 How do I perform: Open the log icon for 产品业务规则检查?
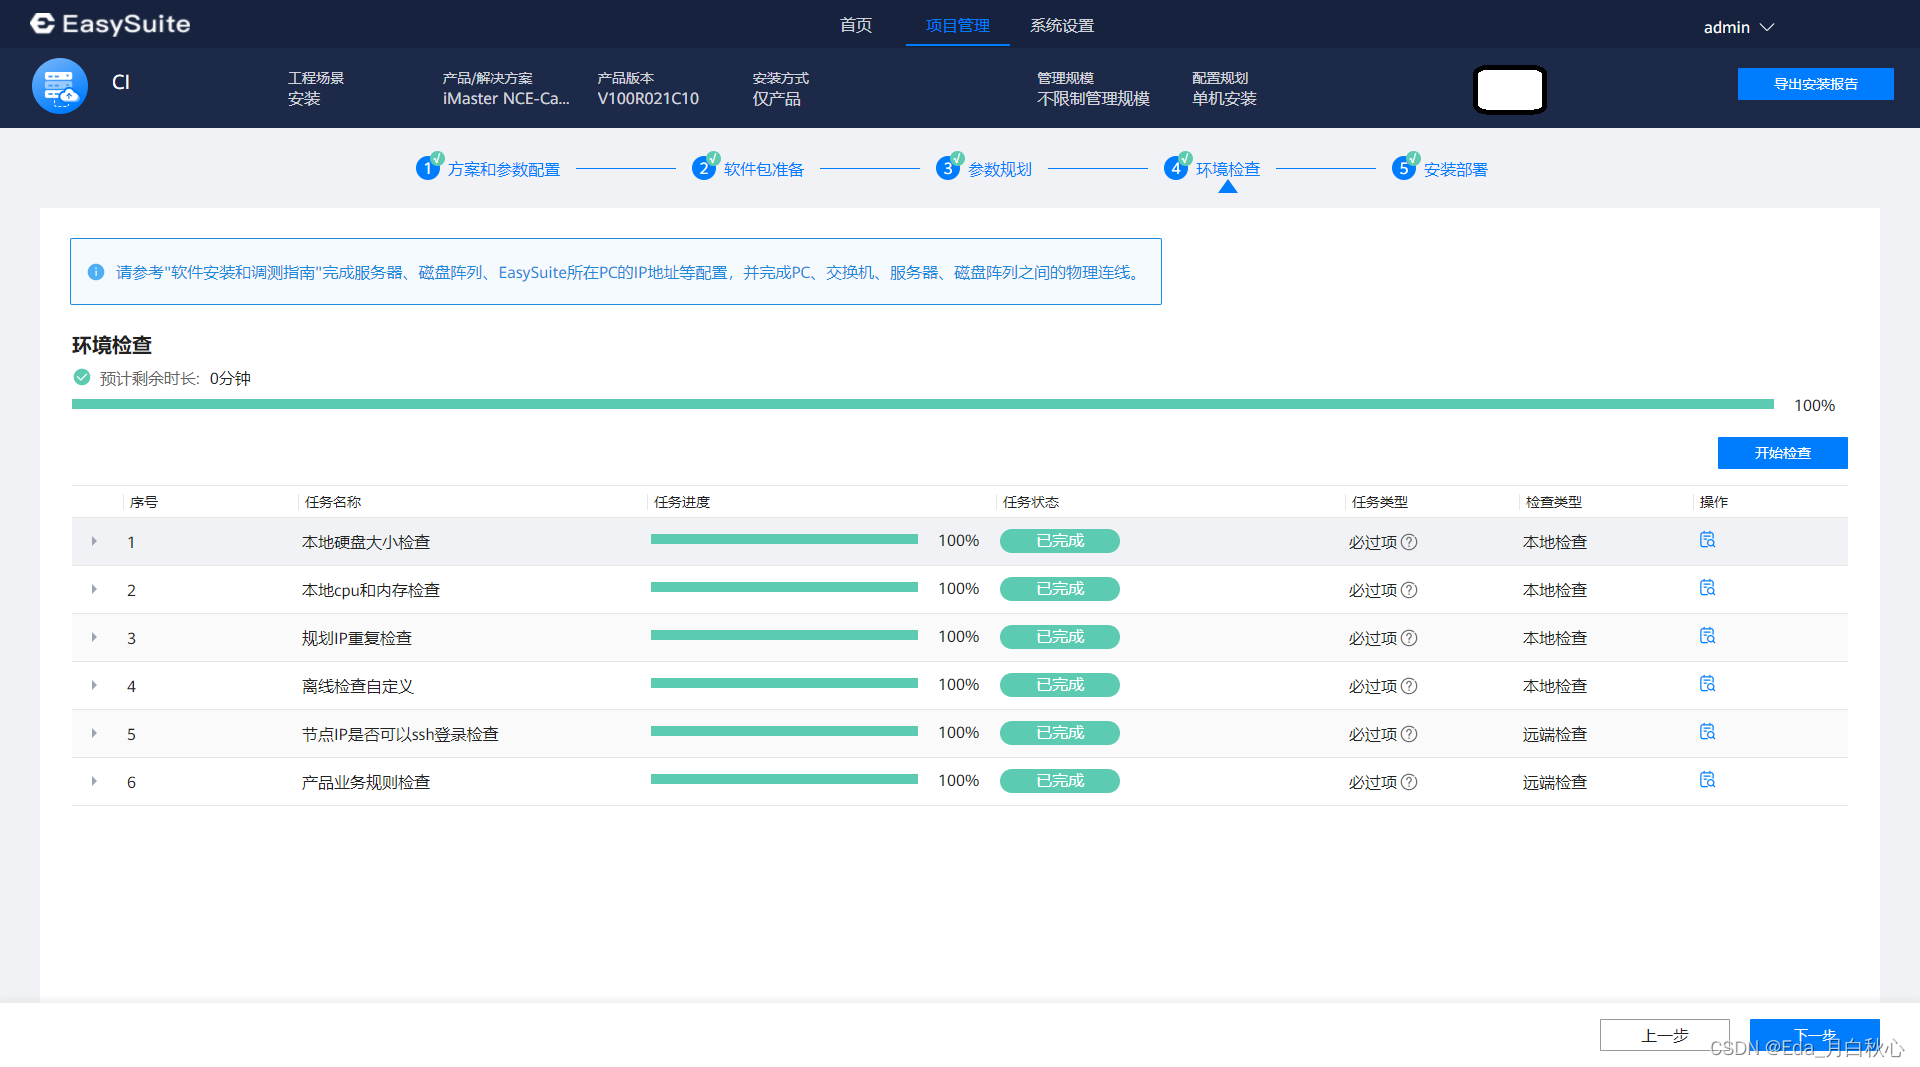(1707, 780)
